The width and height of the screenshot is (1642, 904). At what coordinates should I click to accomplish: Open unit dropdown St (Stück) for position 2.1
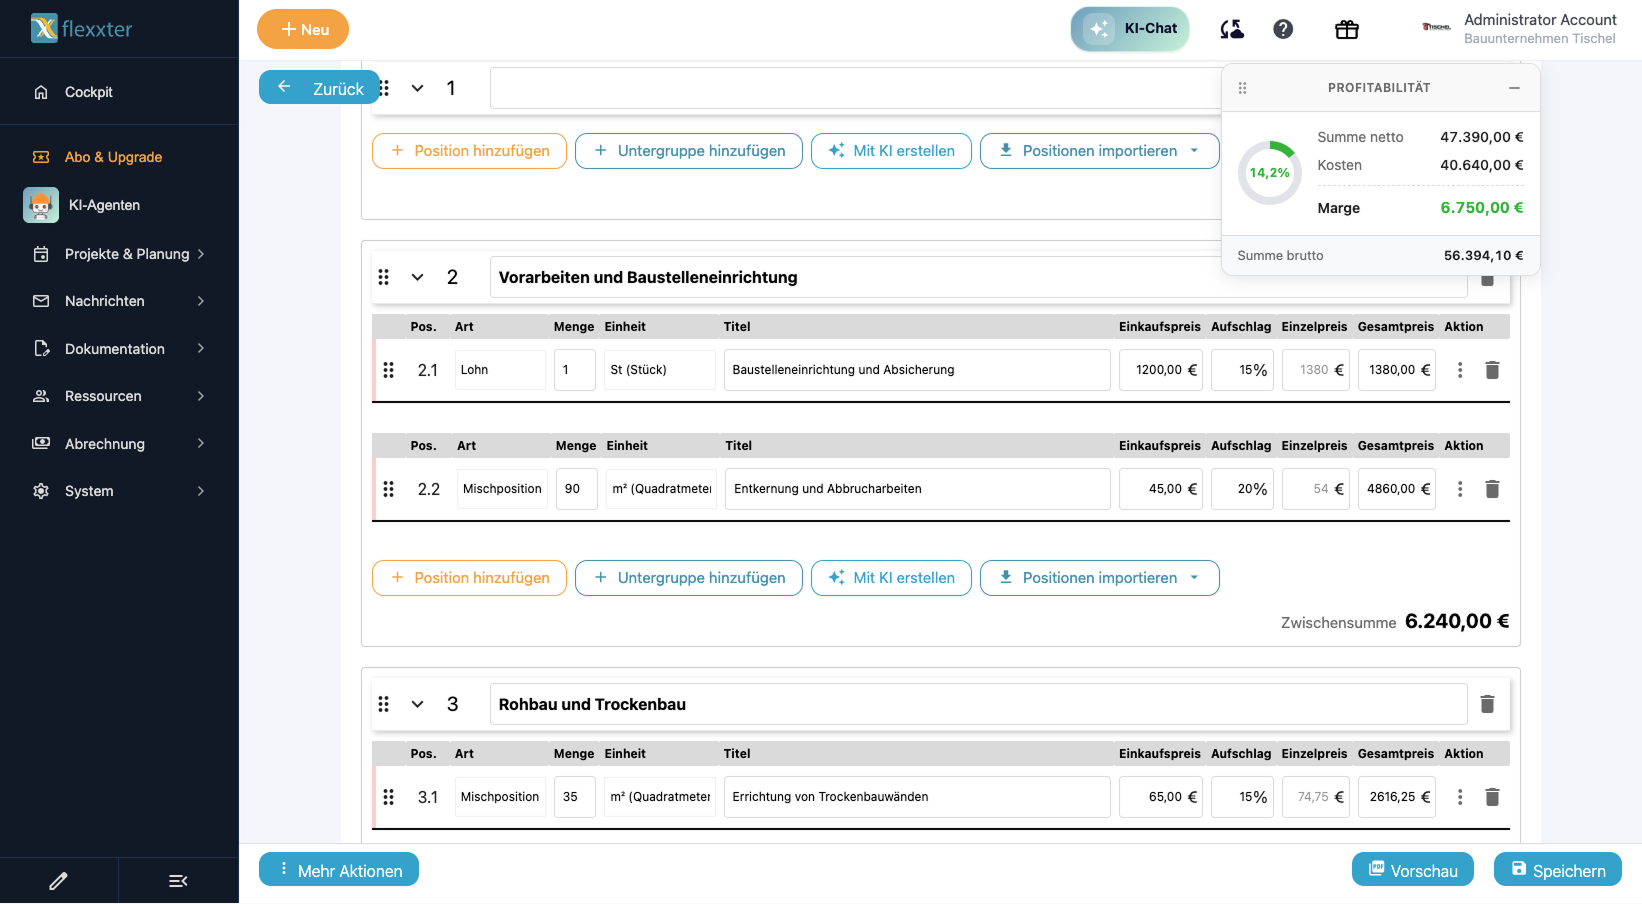(659, 370)
